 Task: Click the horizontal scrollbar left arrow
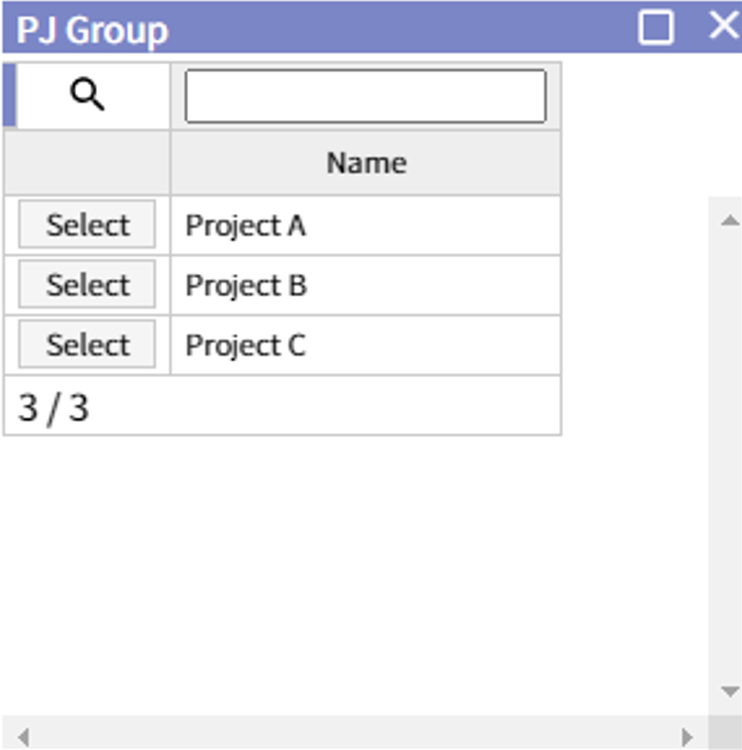point(22,737)
